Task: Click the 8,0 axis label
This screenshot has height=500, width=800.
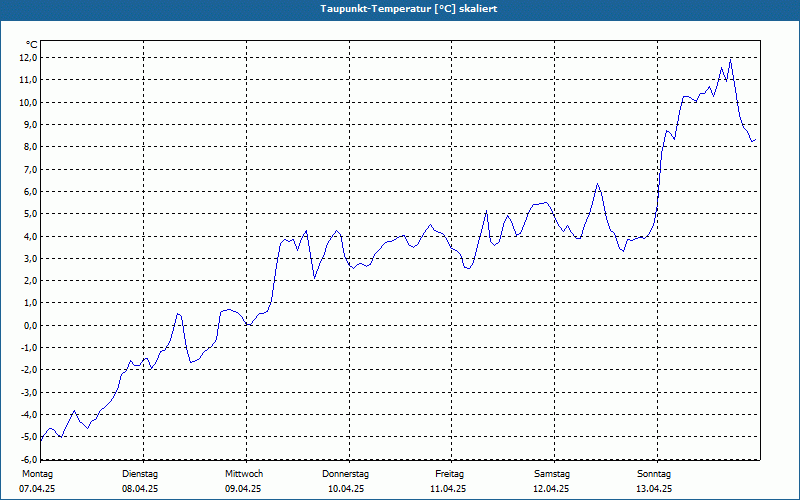Action: click(30, 147)
